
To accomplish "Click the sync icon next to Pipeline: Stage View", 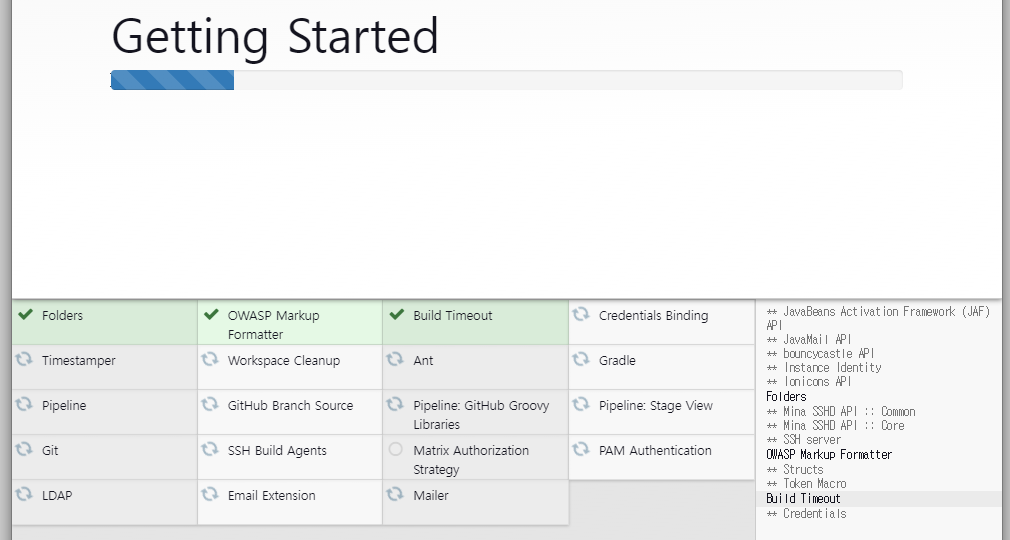I will [x=581, y=404].
